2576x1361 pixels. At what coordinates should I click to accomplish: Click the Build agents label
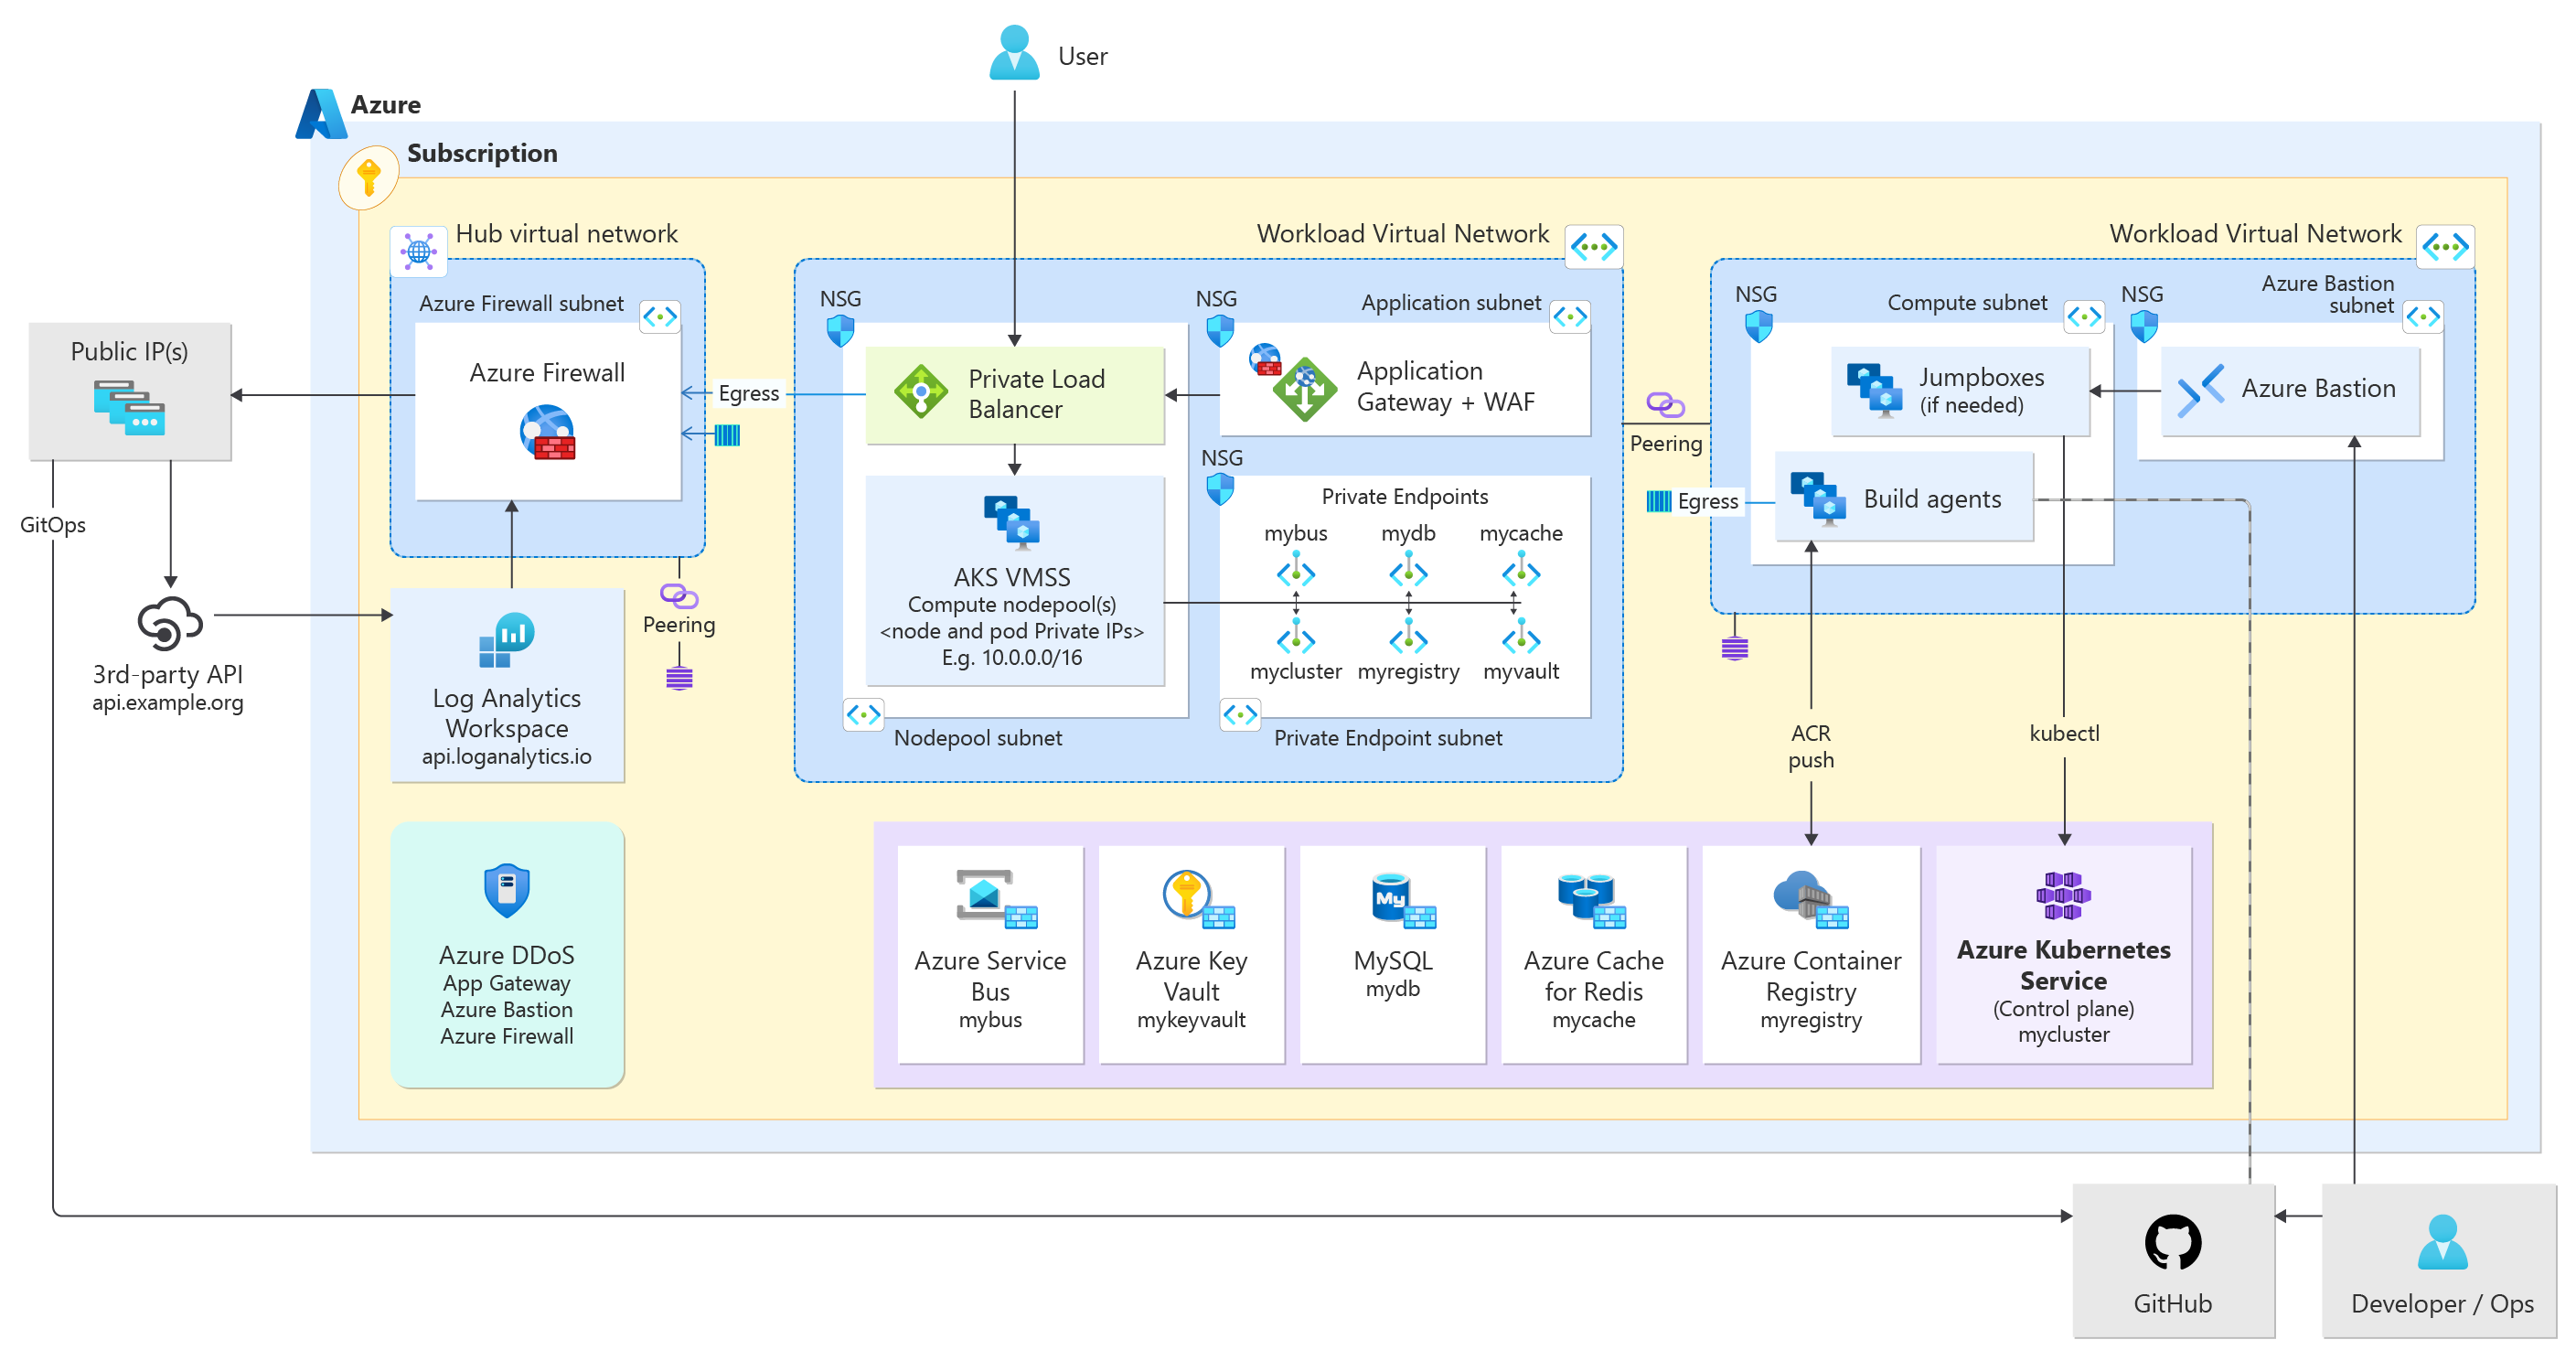(1931, 499)
